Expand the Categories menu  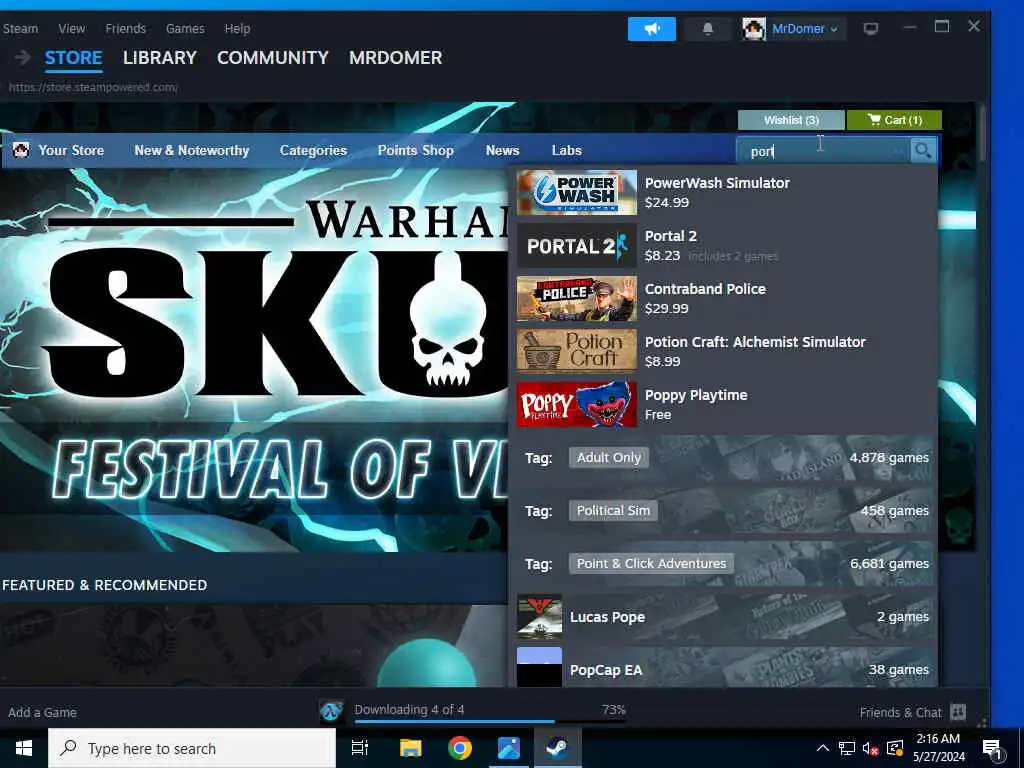(x=313, y=150)
